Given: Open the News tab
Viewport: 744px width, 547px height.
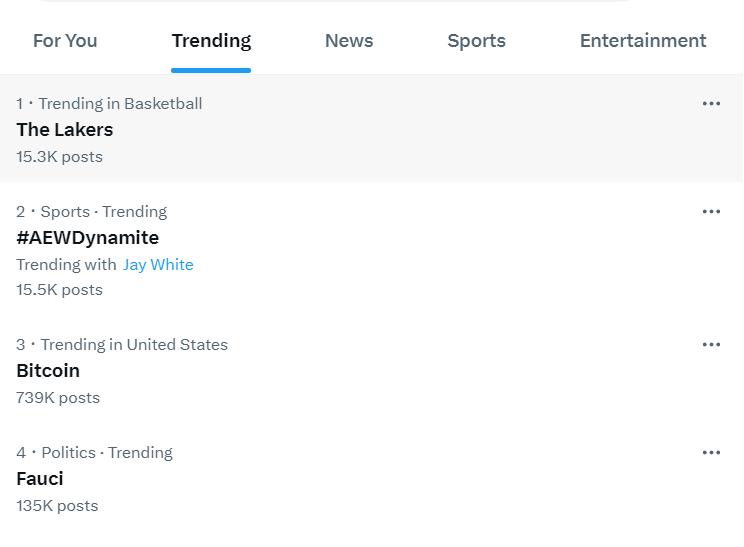Looking at the screenshot, I should click(x=349, y=41).
